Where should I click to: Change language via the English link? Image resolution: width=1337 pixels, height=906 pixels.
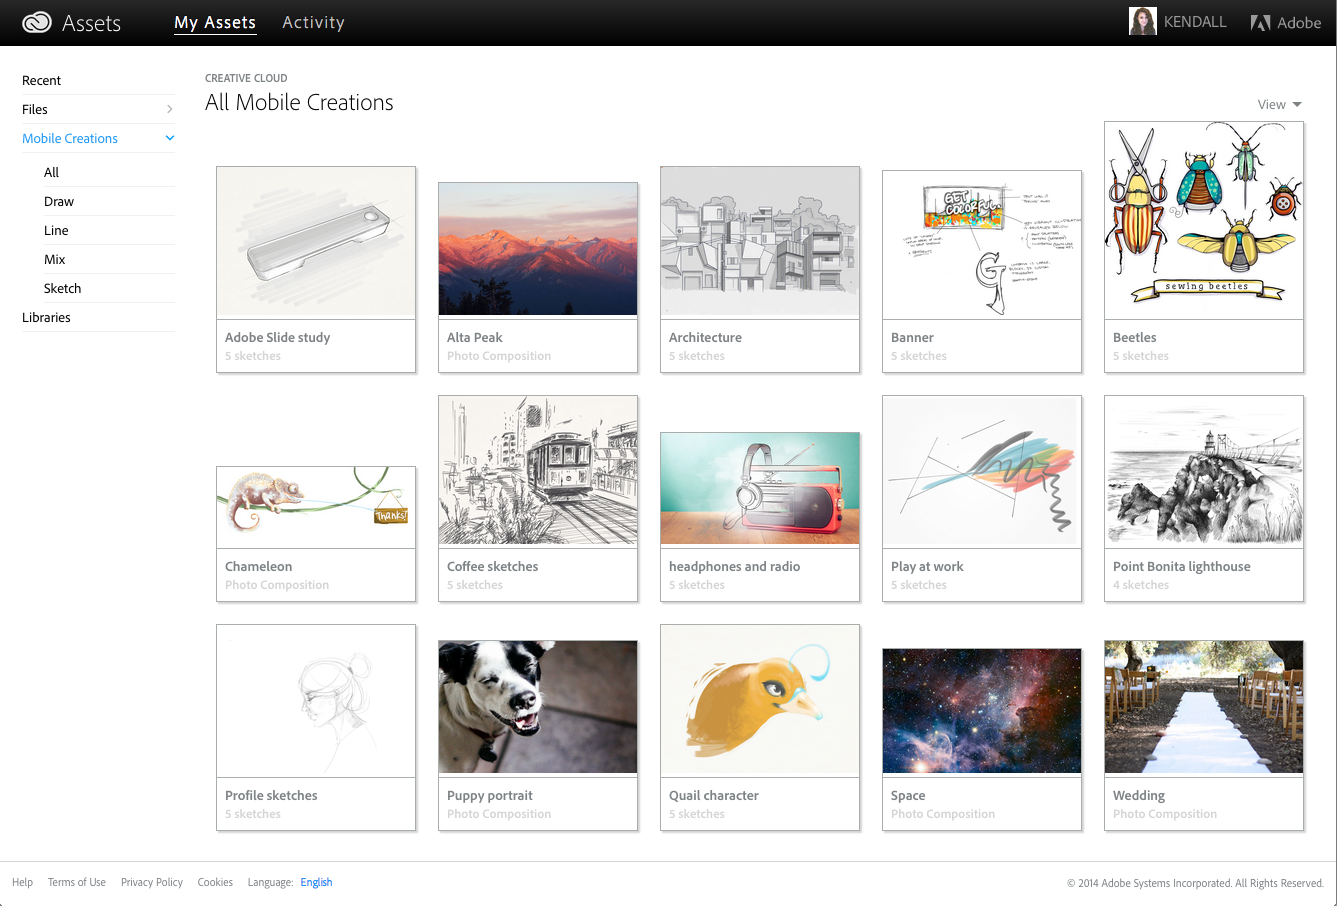coord(316,882)
